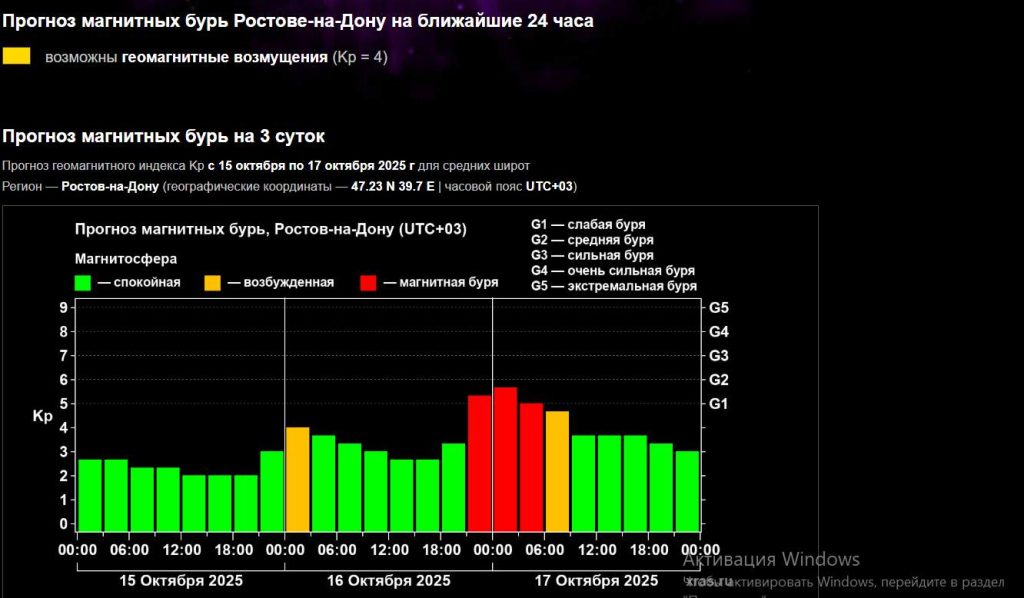This screenshot has height=598, width=1024.
Task: Click the '15 Октября 2025' date label
Action: (x=180, y=581)
